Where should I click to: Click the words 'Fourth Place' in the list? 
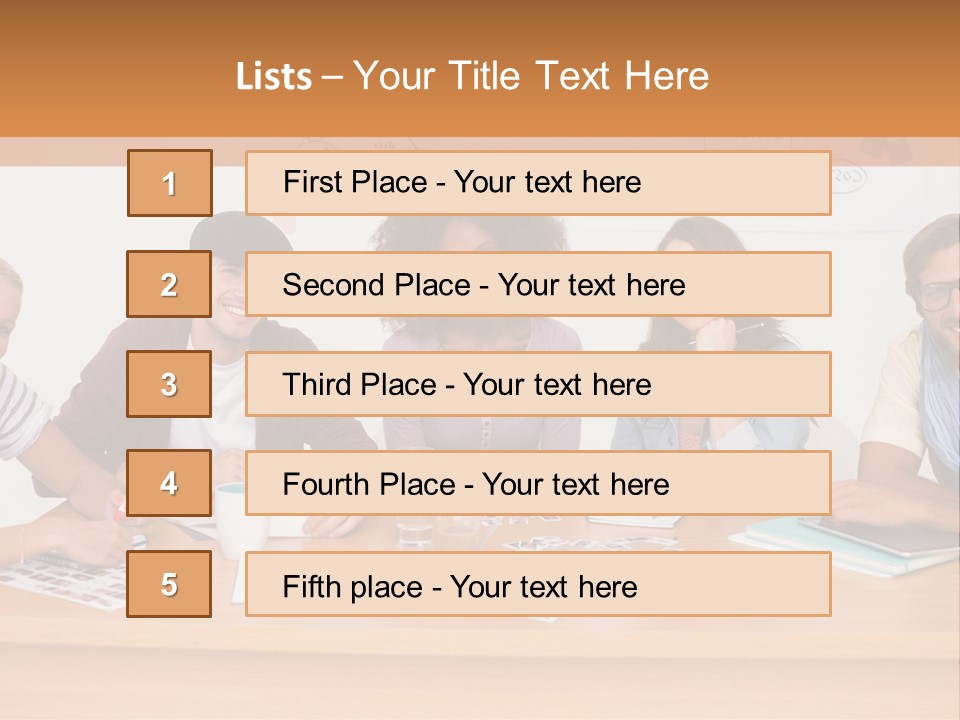point(369,484)
